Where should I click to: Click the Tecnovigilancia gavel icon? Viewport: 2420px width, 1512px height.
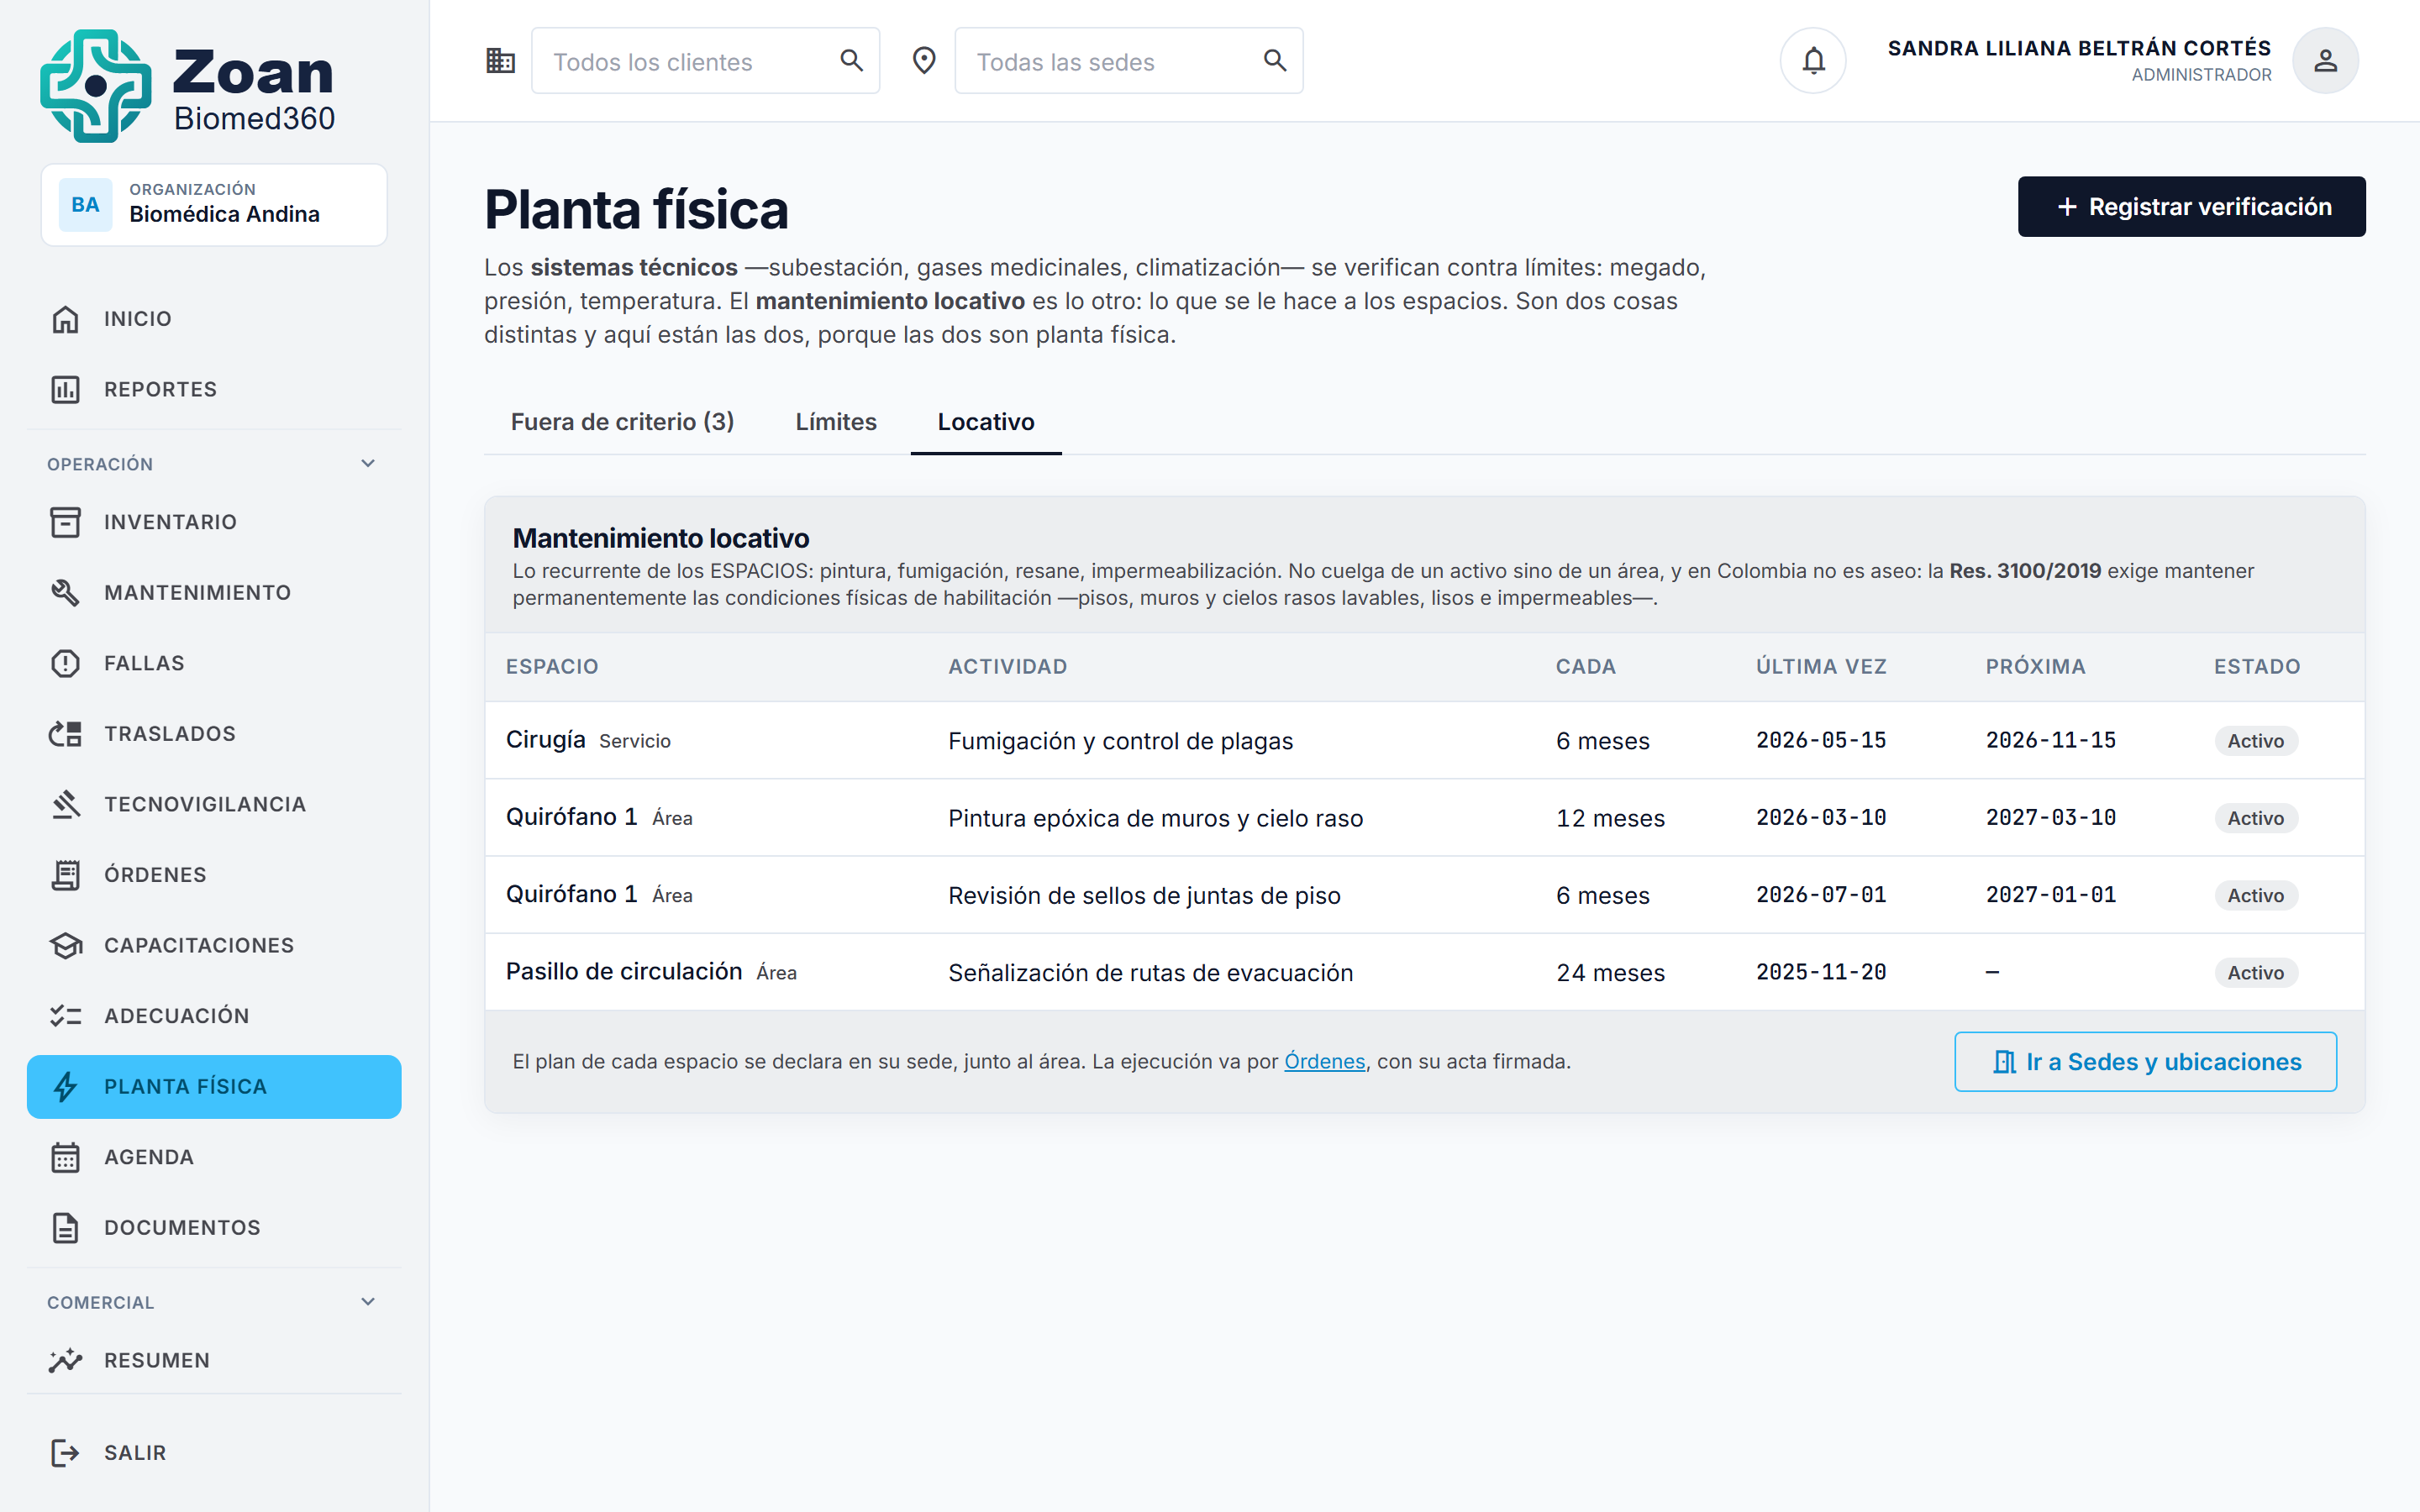point(65,804)
